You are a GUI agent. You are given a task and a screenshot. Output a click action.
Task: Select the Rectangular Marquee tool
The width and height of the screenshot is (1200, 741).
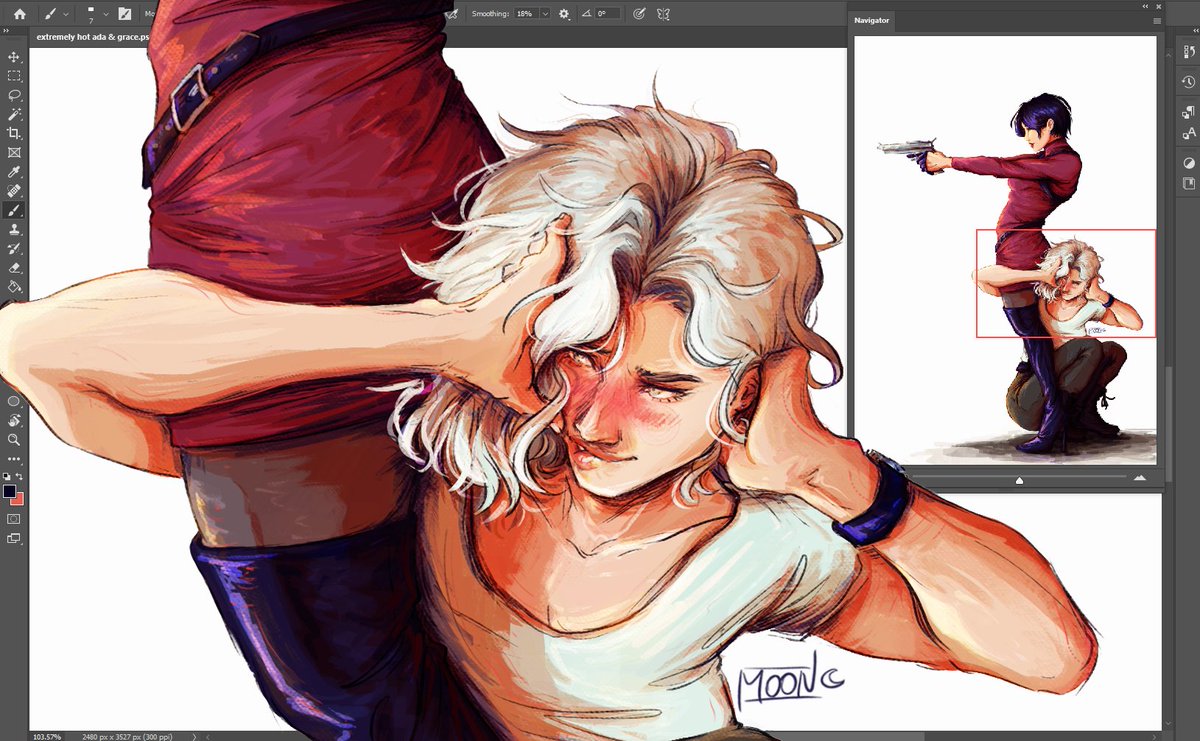click(x=14, y=76)
